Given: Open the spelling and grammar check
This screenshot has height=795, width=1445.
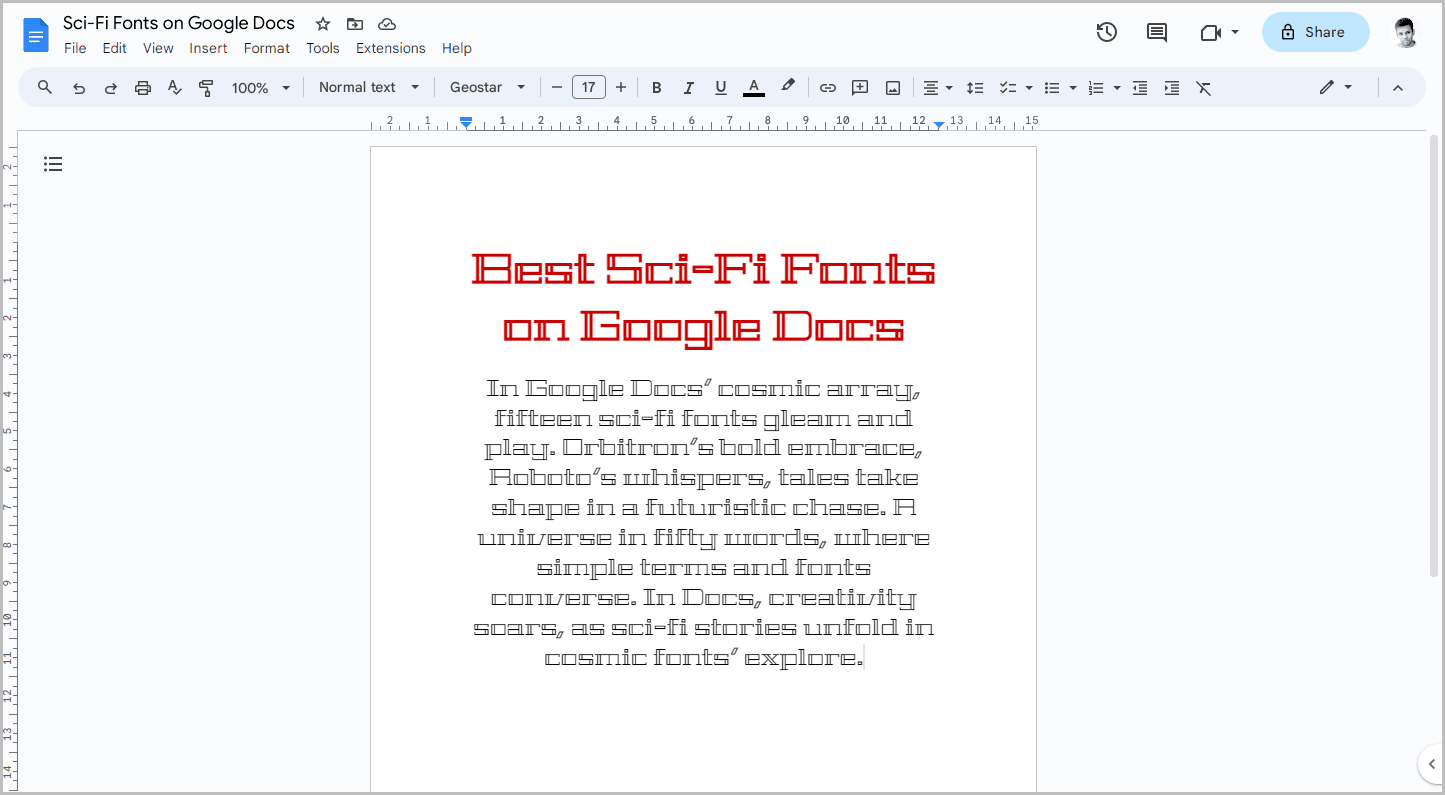Looking at the screenshot, I should [x=174, y=87].
